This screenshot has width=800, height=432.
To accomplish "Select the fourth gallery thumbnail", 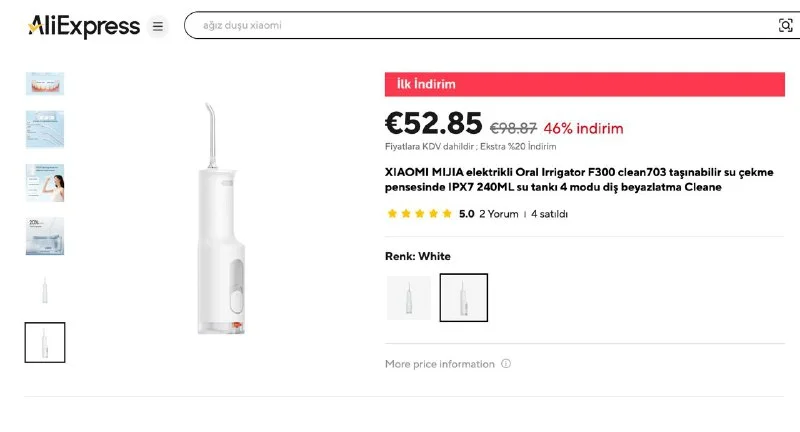I will (45, 236).
